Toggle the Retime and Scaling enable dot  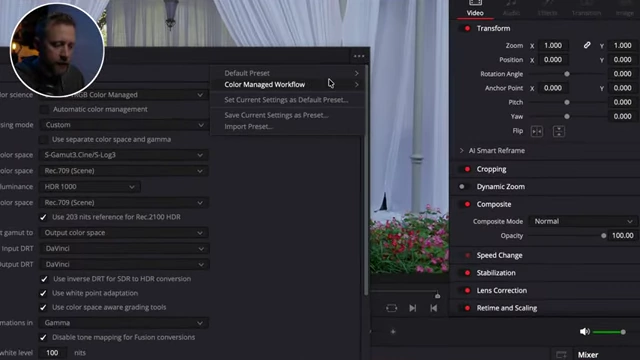pos(467,308)
